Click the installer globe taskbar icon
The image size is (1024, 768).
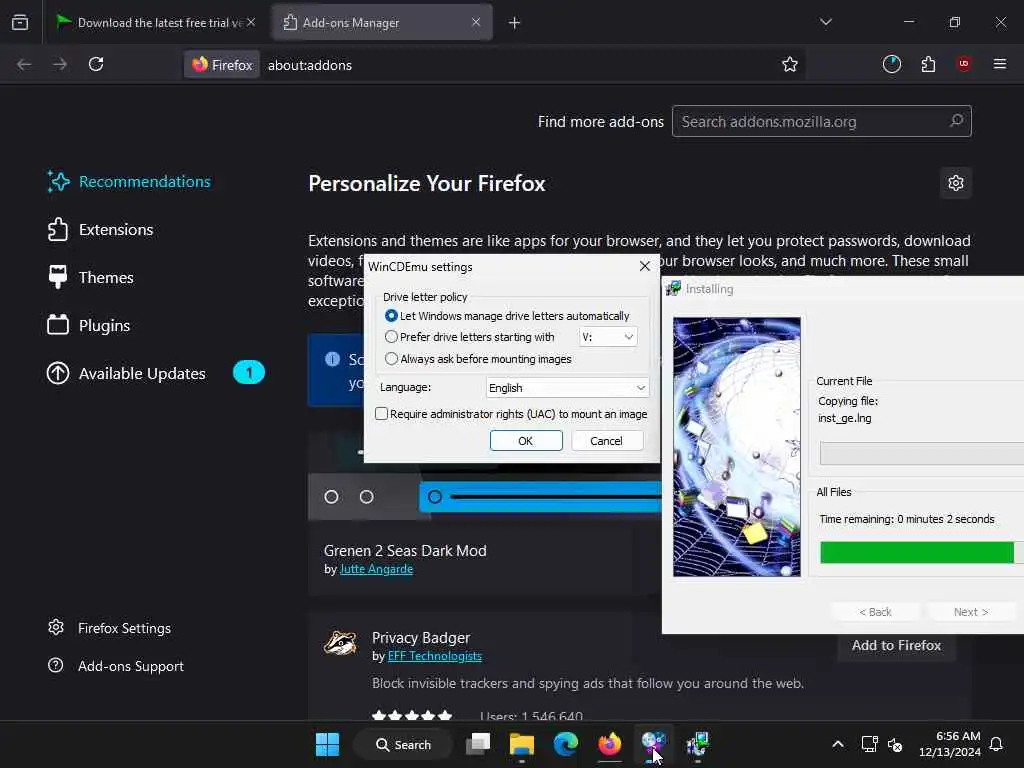pyautogui.click(x=653, y=744)
